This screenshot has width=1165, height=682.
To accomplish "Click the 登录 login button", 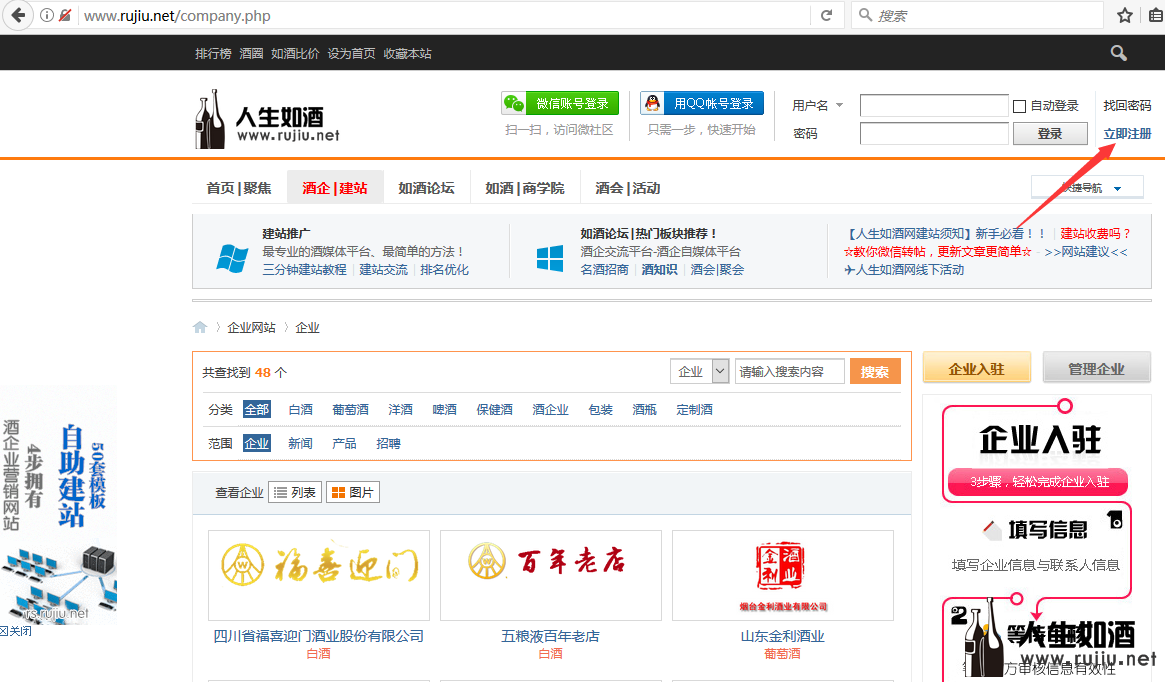I will tap(1049, 134).
